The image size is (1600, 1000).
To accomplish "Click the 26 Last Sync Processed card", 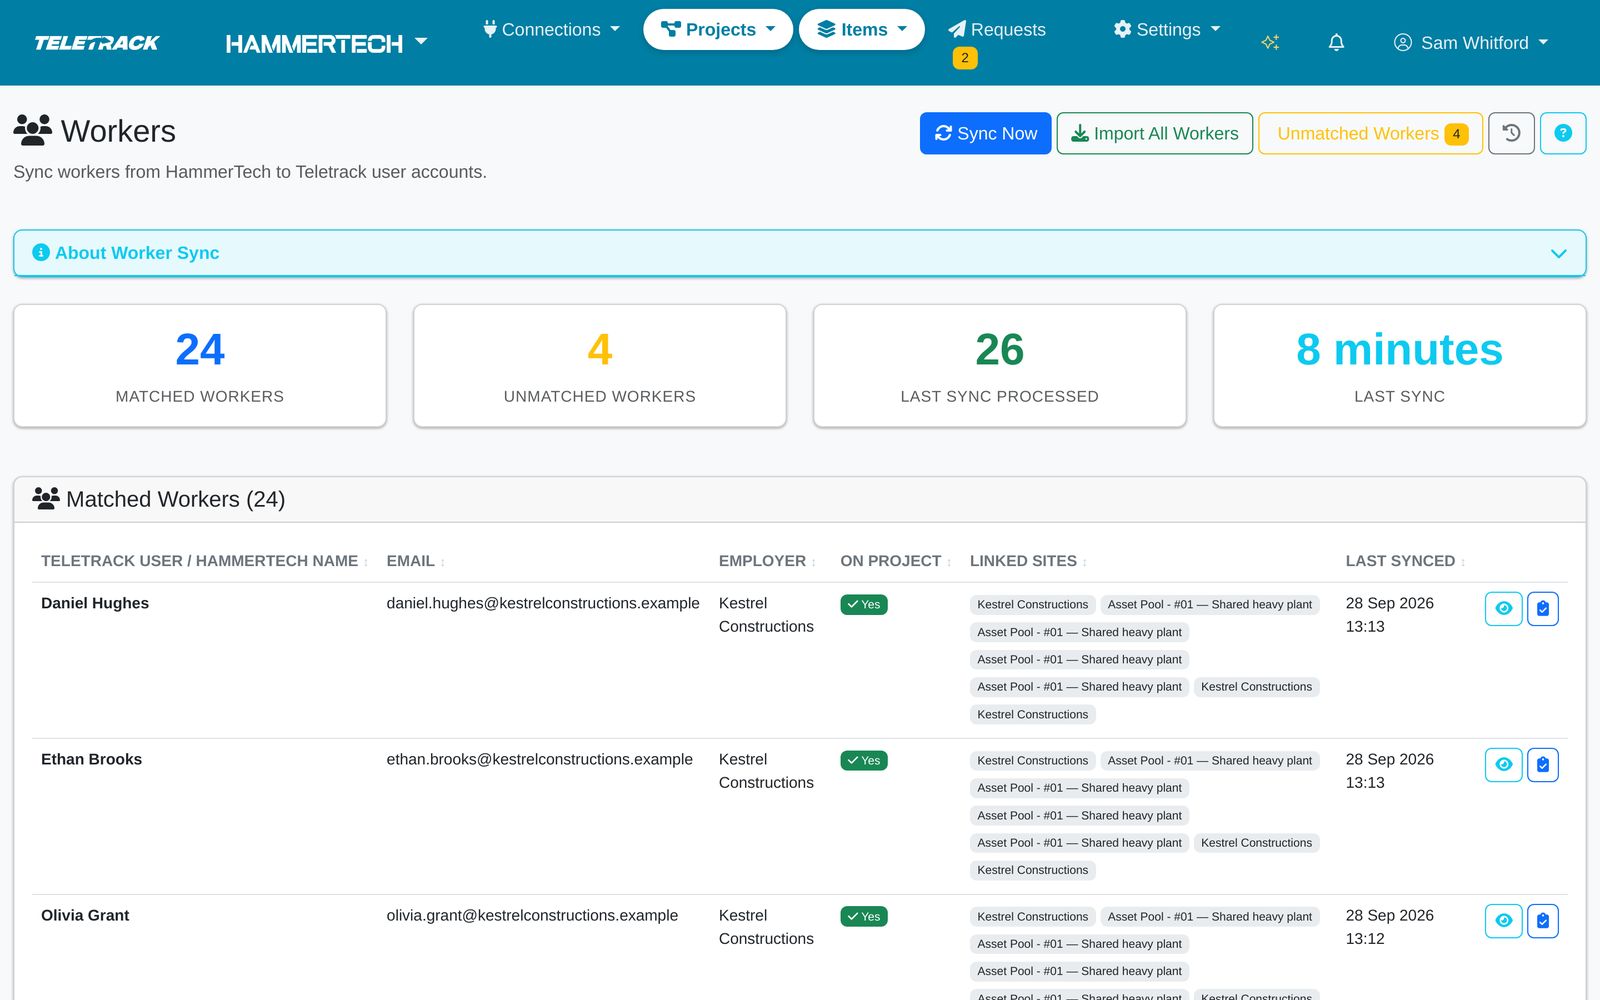I will coord(1000,366).
